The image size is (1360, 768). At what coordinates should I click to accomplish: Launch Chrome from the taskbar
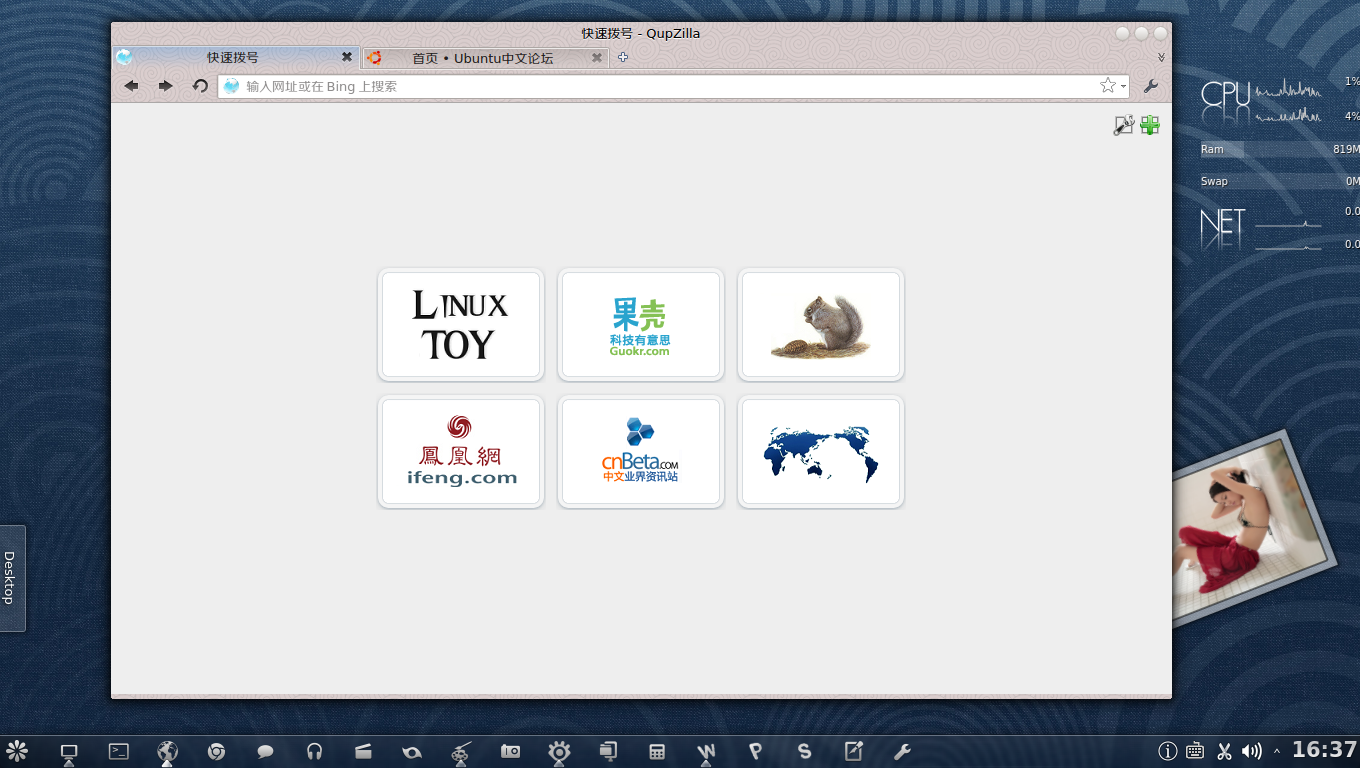(x=216, y=751)
